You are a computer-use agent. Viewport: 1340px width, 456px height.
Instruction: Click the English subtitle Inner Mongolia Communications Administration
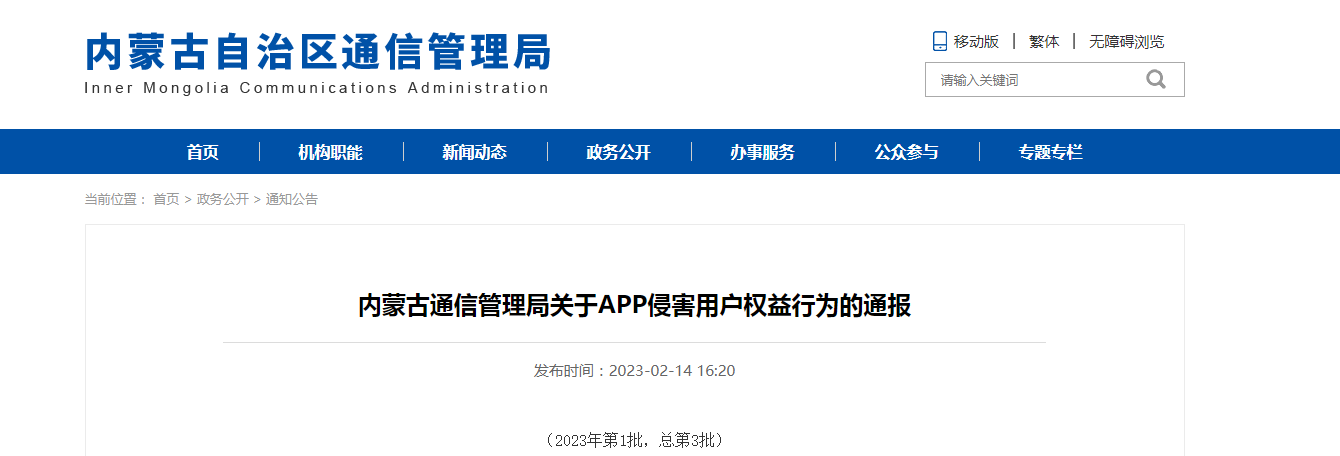point(317,88)
